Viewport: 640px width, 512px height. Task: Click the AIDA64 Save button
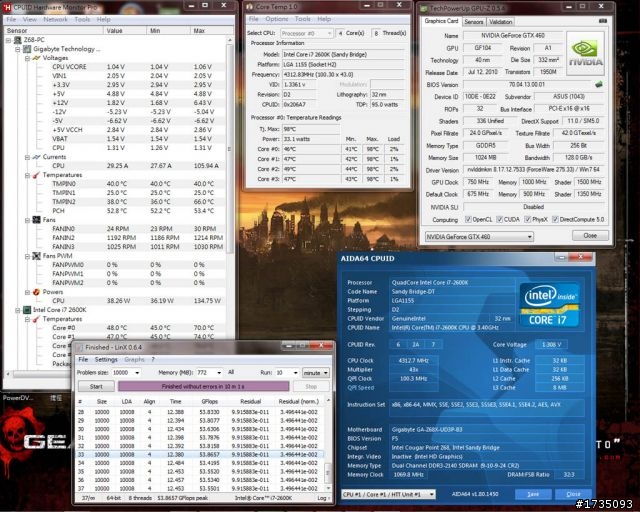[x=533, y=494]
